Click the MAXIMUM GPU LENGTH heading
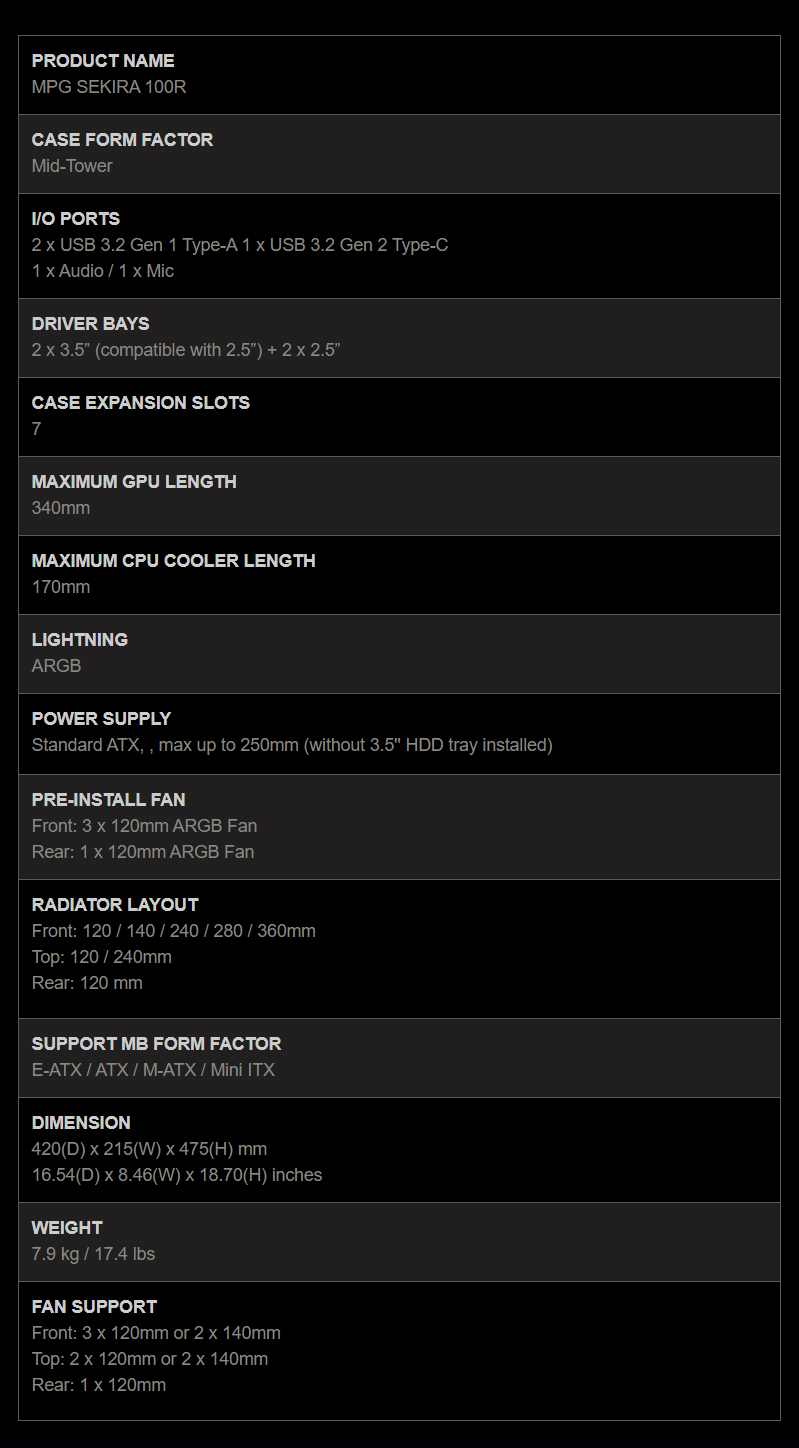The height and width of the screenshot is (1448, 799). click(x=134, y=482)
